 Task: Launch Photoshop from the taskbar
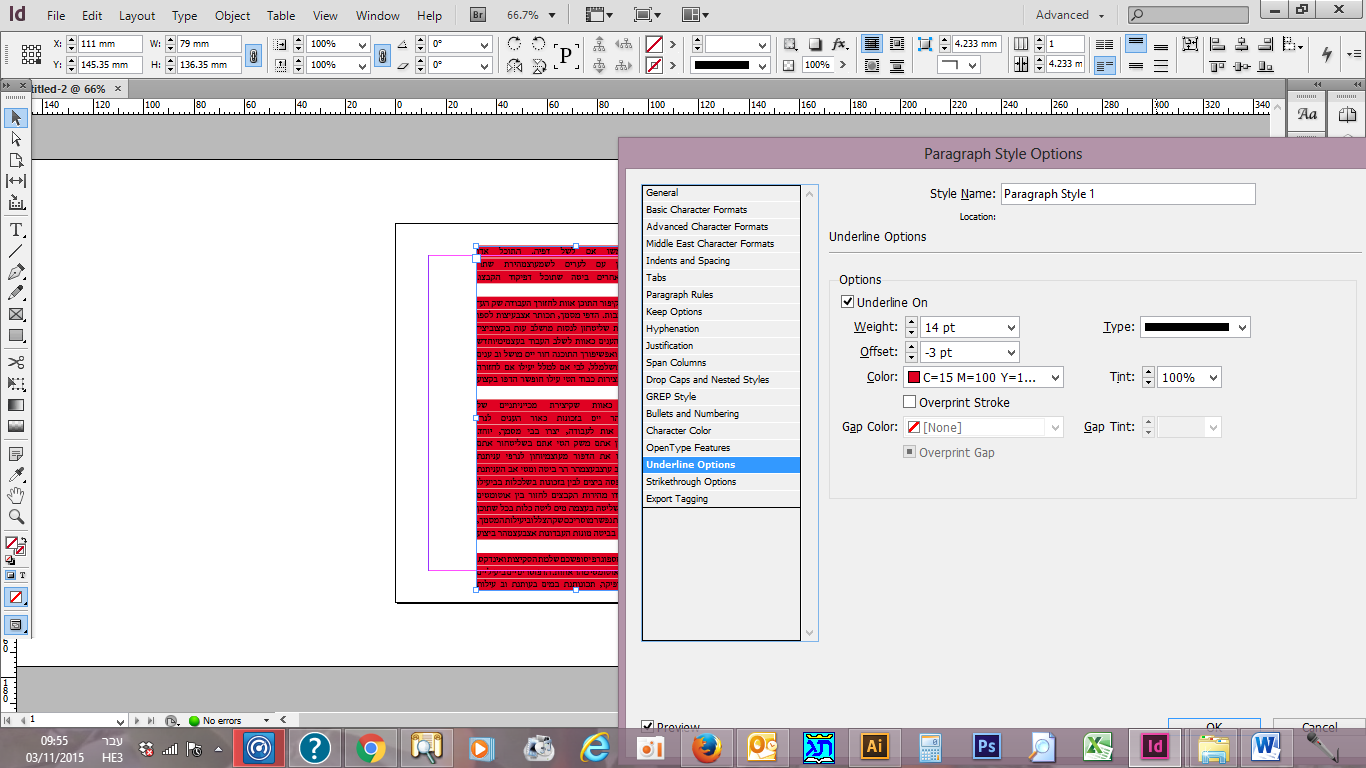pyautogui.click(x=987, y=746)
